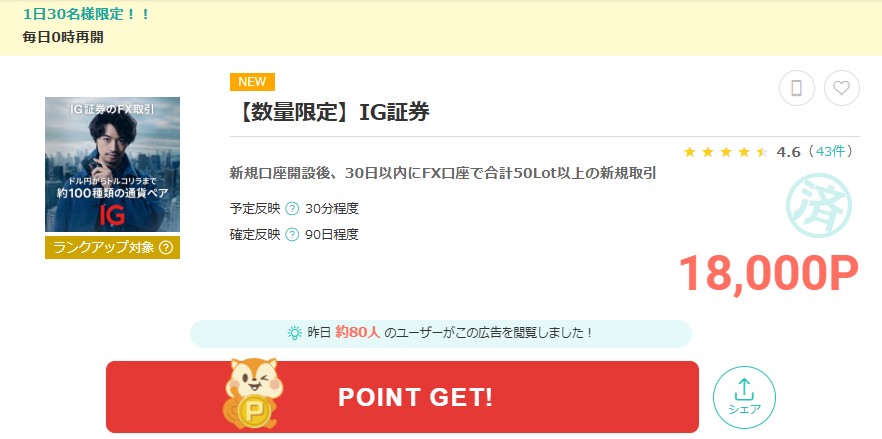882x439 pixels.
Task: Click the lightbulb icon in viewer notice
Action: [x=295, y=333]
